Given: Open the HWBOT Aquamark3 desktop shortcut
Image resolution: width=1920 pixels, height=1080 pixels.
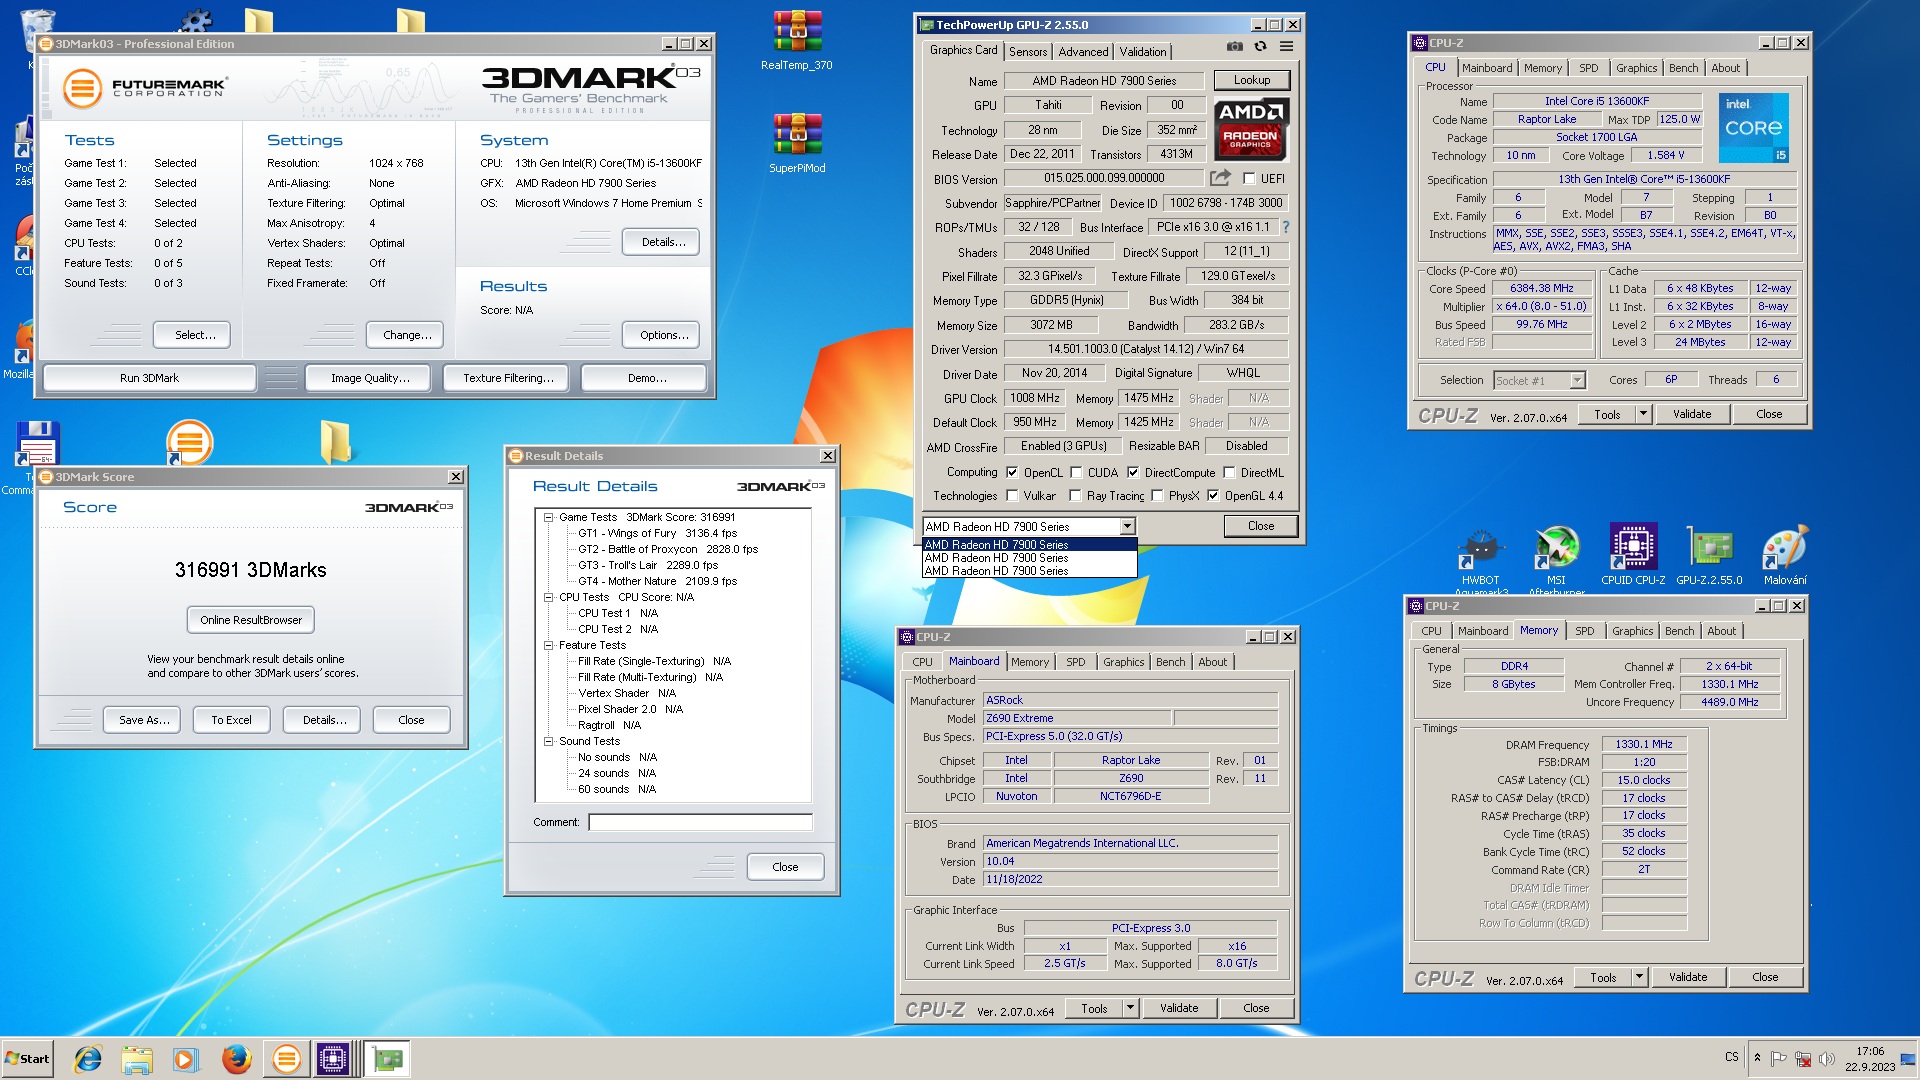Looking at the screenshot, I should coord(1480,558).
